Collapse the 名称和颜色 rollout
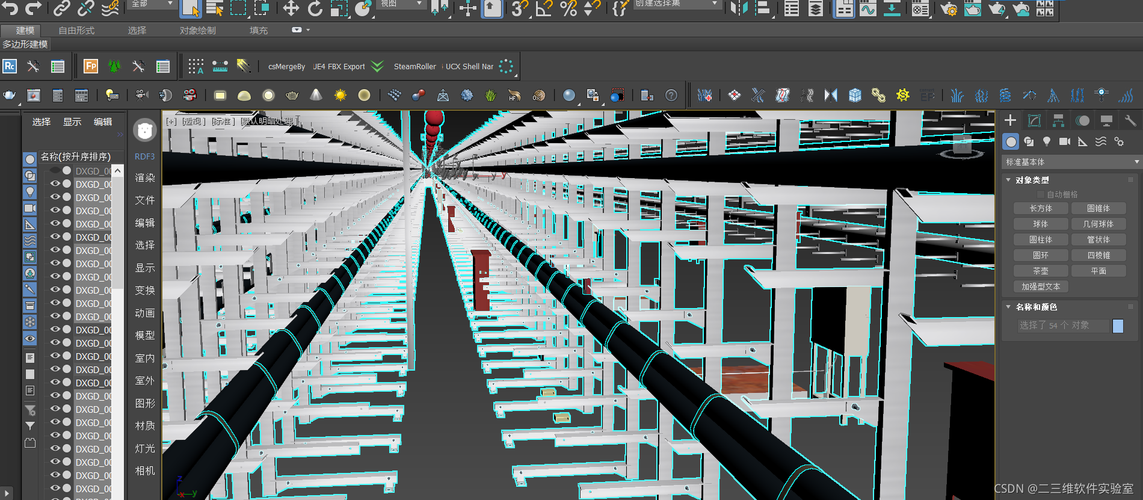1143x500 pixels. (x=1009, y=307)
